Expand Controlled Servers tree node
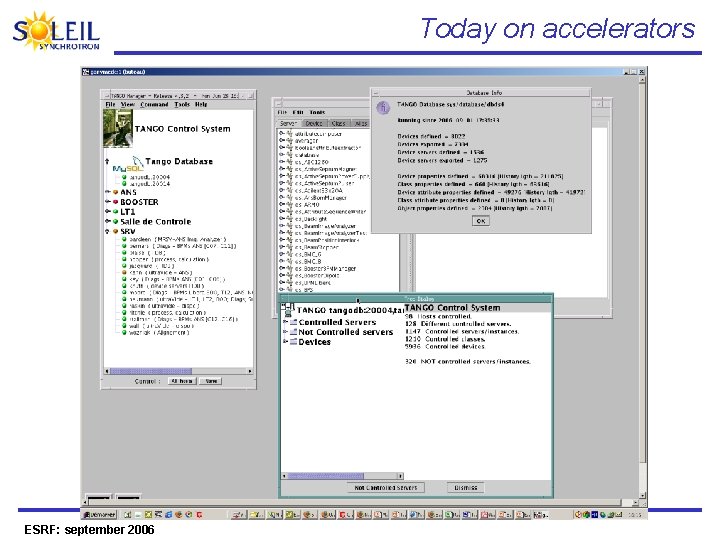Viewport: 720px width, 540px height. [285, 322]
